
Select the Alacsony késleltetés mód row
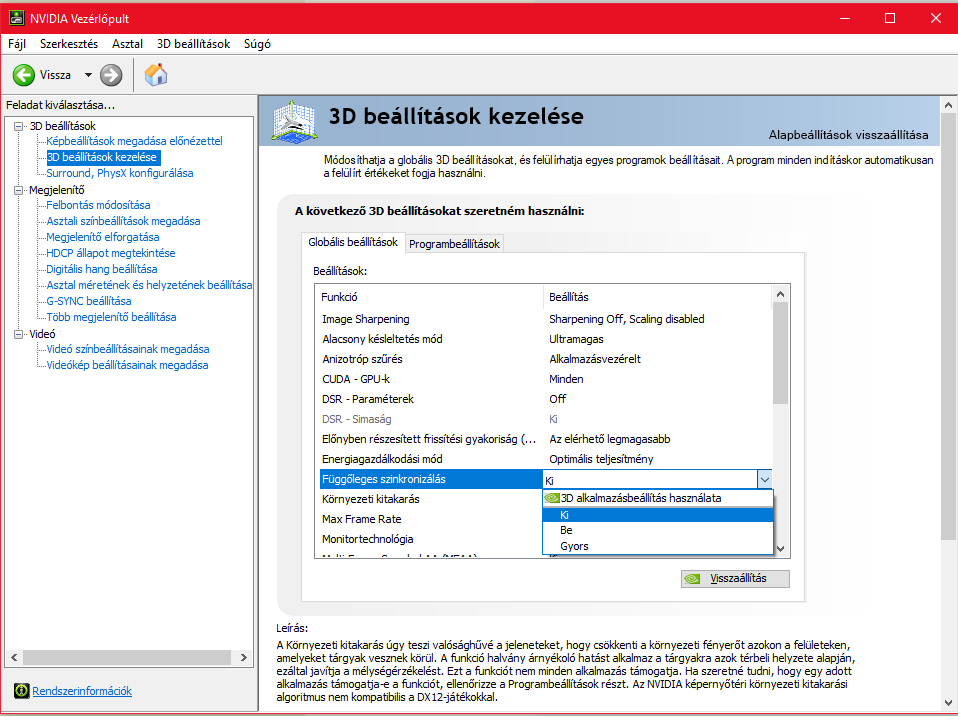[x=546, y=339]
